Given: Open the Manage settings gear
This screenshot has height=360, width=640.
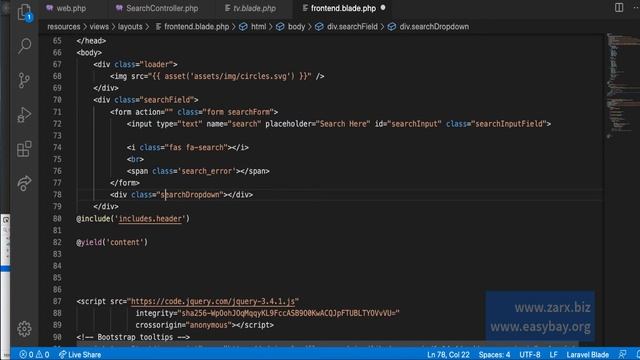Looking at the screenshot, I should coord(24,329).
